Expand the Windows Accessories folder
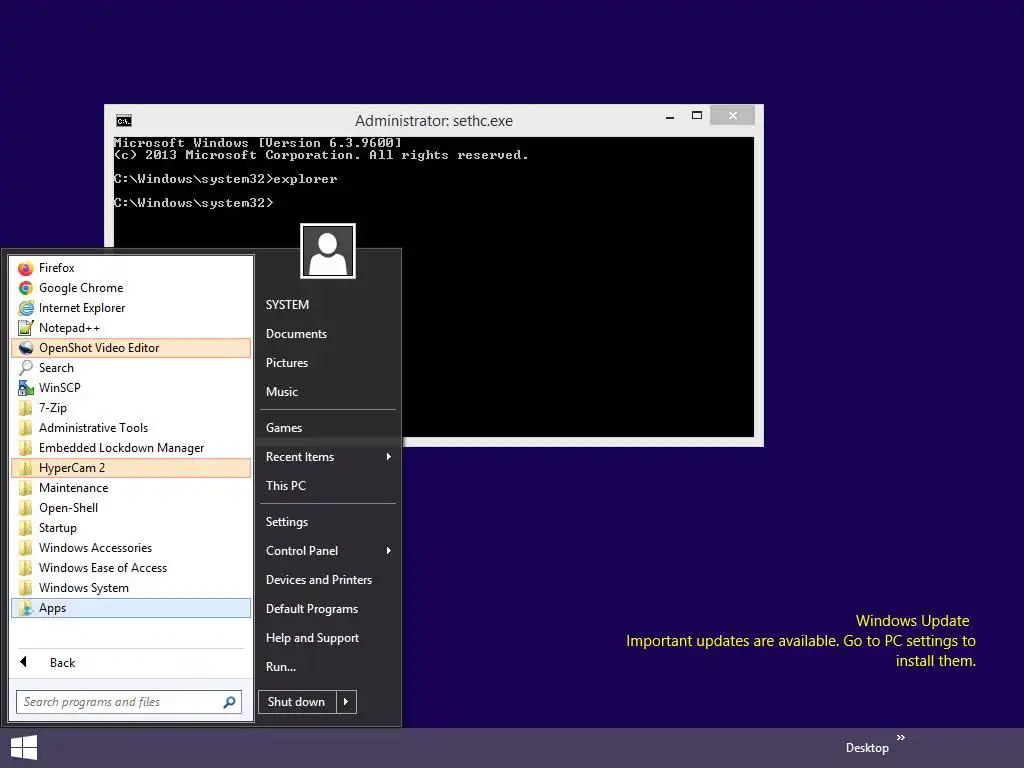Image resolution: width=1024 pixels, height=768 pixels. [x=131, y=548]
